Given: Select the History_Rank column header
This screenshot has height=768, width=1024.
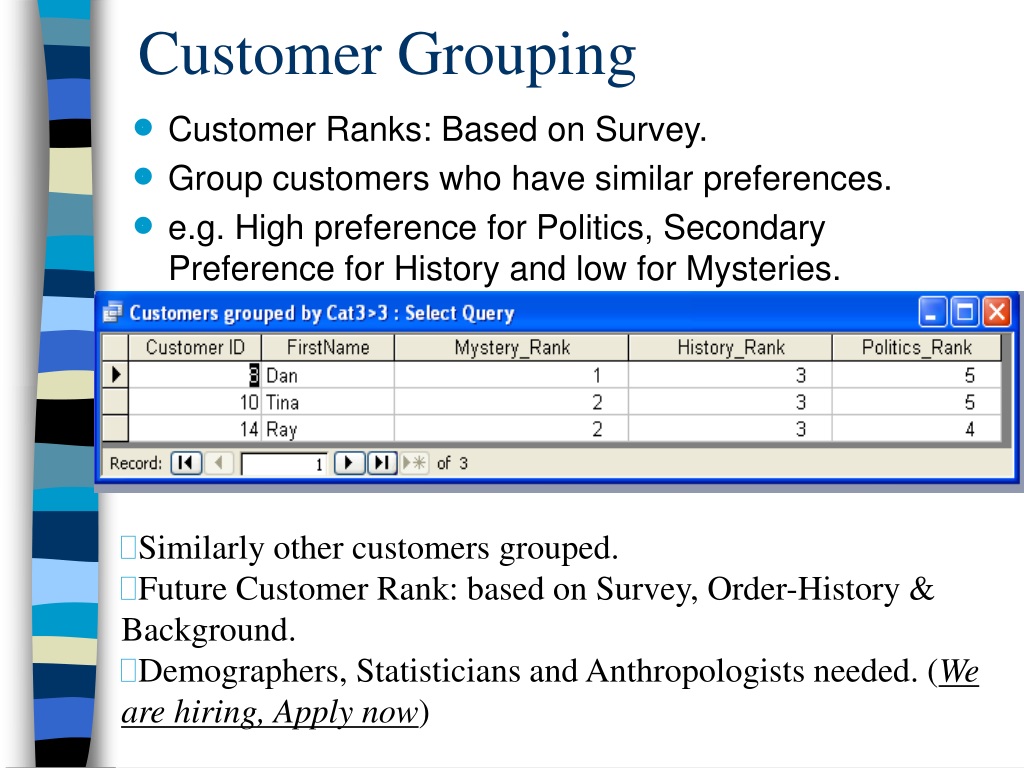Looking at the screenshot, I should click(x=730, y=347).
